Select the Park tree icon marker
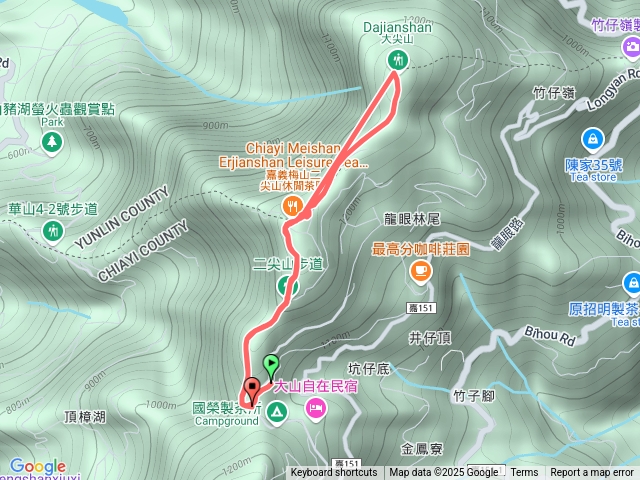 coord(52,142)
